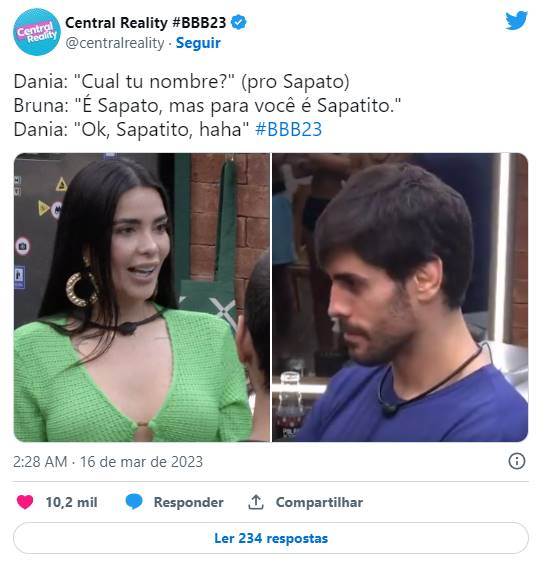Open the @centralreality handle

pos(115,43)
